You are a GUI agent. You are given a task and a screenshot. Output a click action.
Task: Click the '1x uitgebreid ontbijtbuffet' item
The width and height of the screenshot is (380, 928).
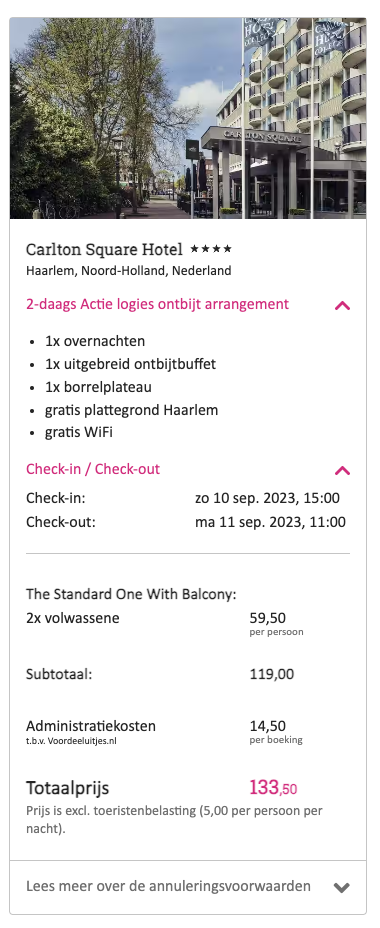130,364
